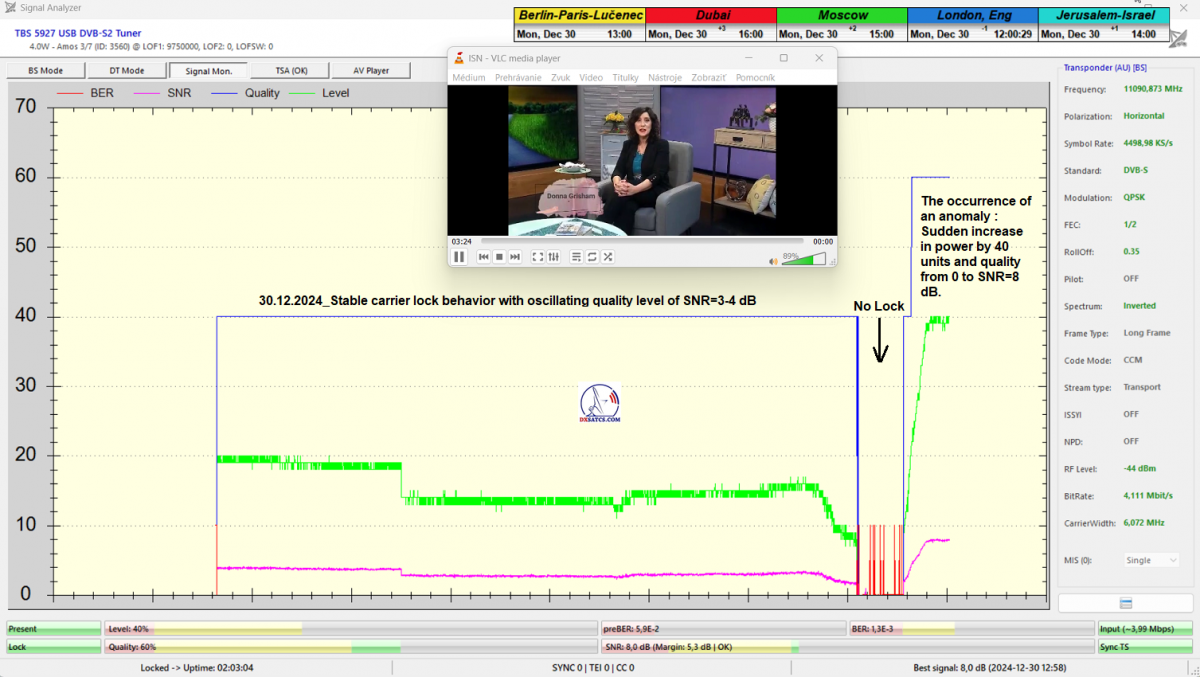Open the Nástroje menu in VLC
The width and height of the screenshot is (1200, 677).
pos(664,77)
